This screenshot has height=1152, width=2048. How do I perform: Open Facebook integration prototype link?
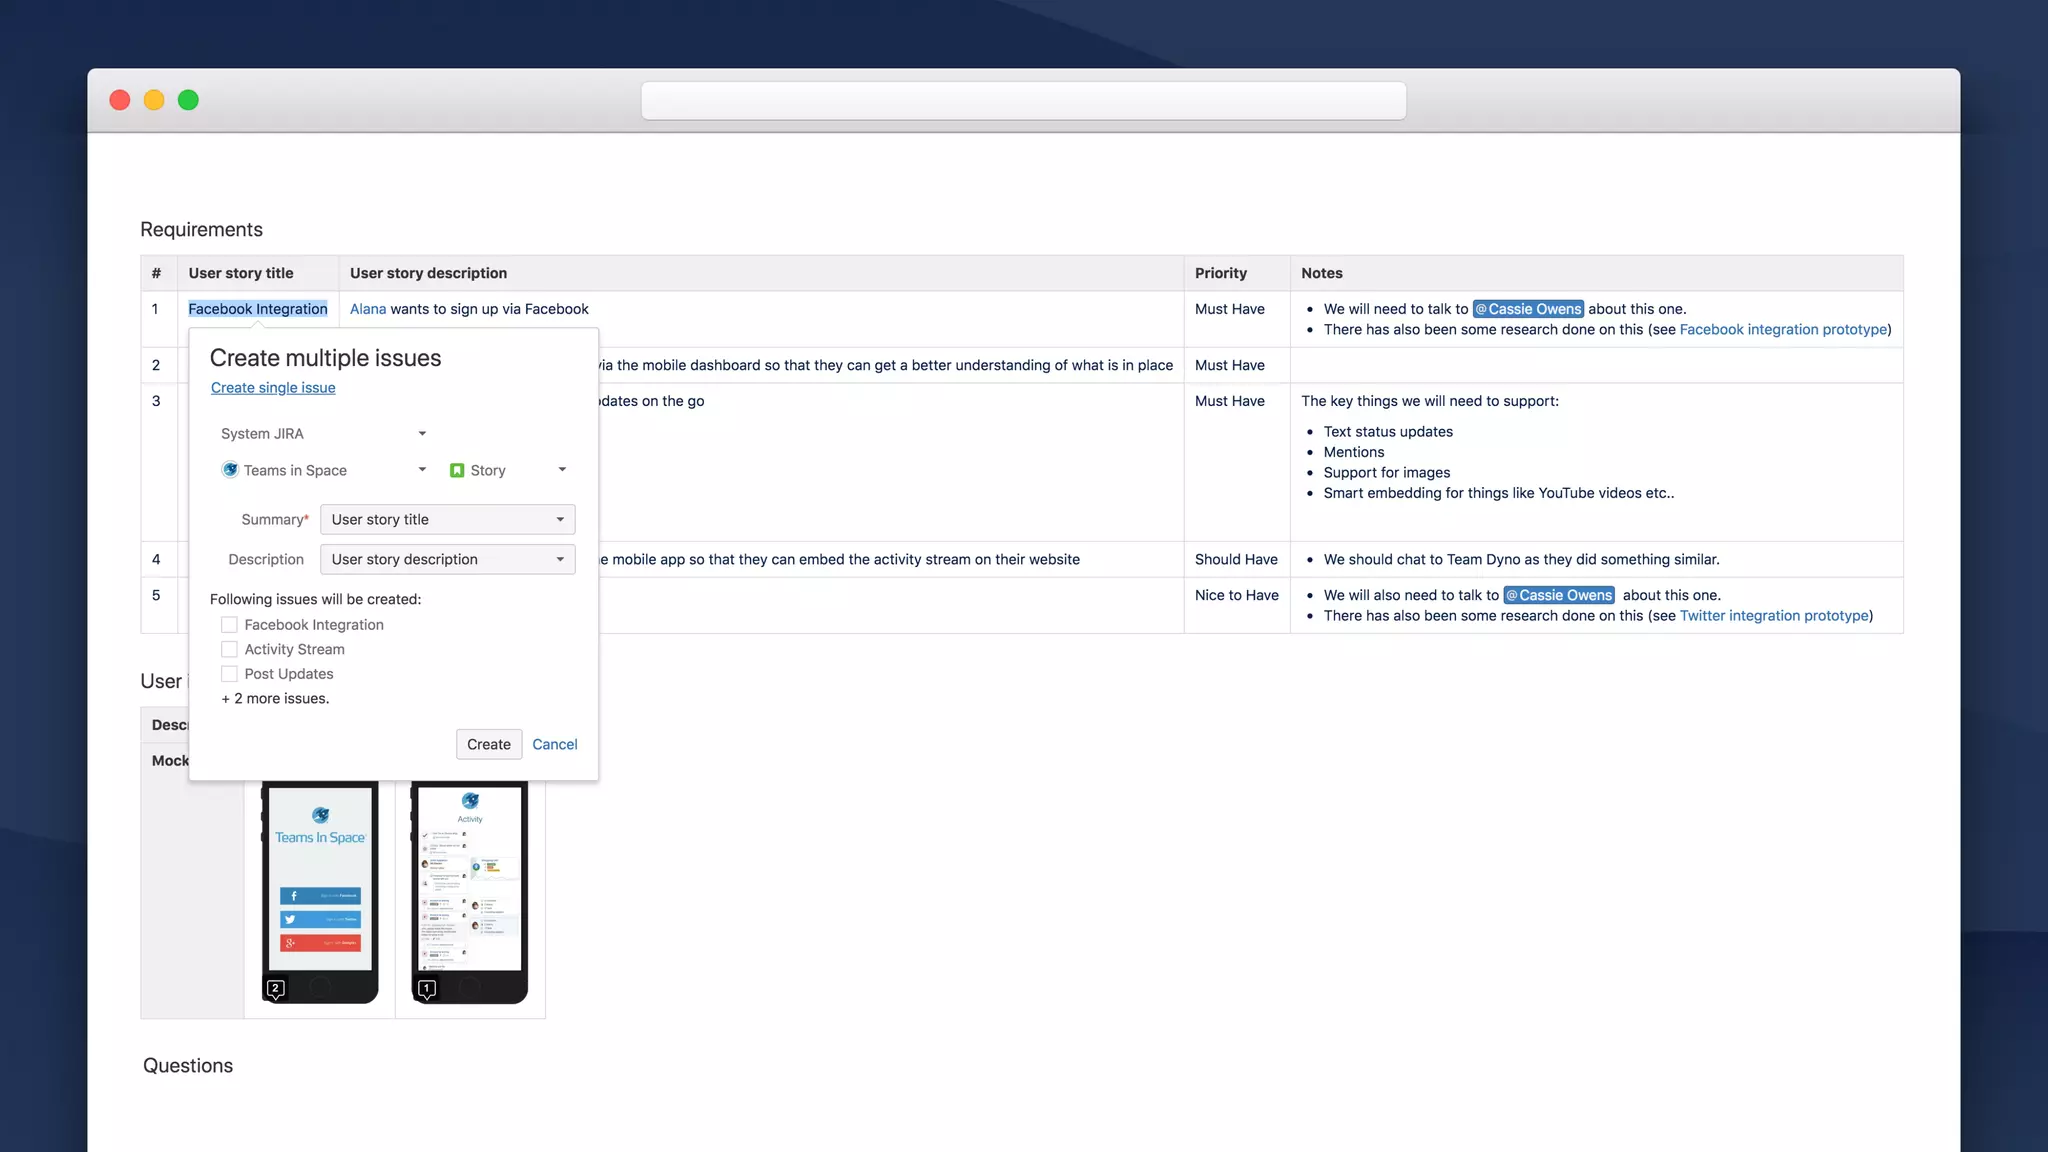coord(1783,330)
